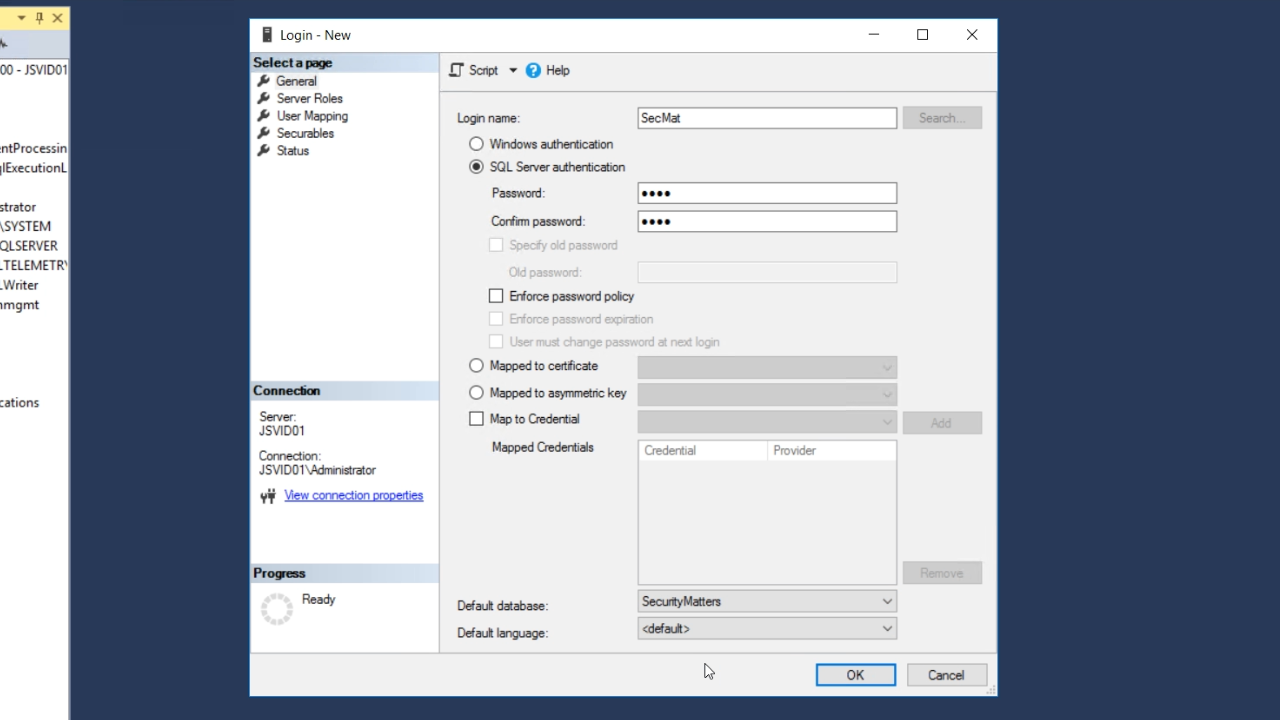
Task: Select the General page wrench icon
Action: click(x=264, y=81)
